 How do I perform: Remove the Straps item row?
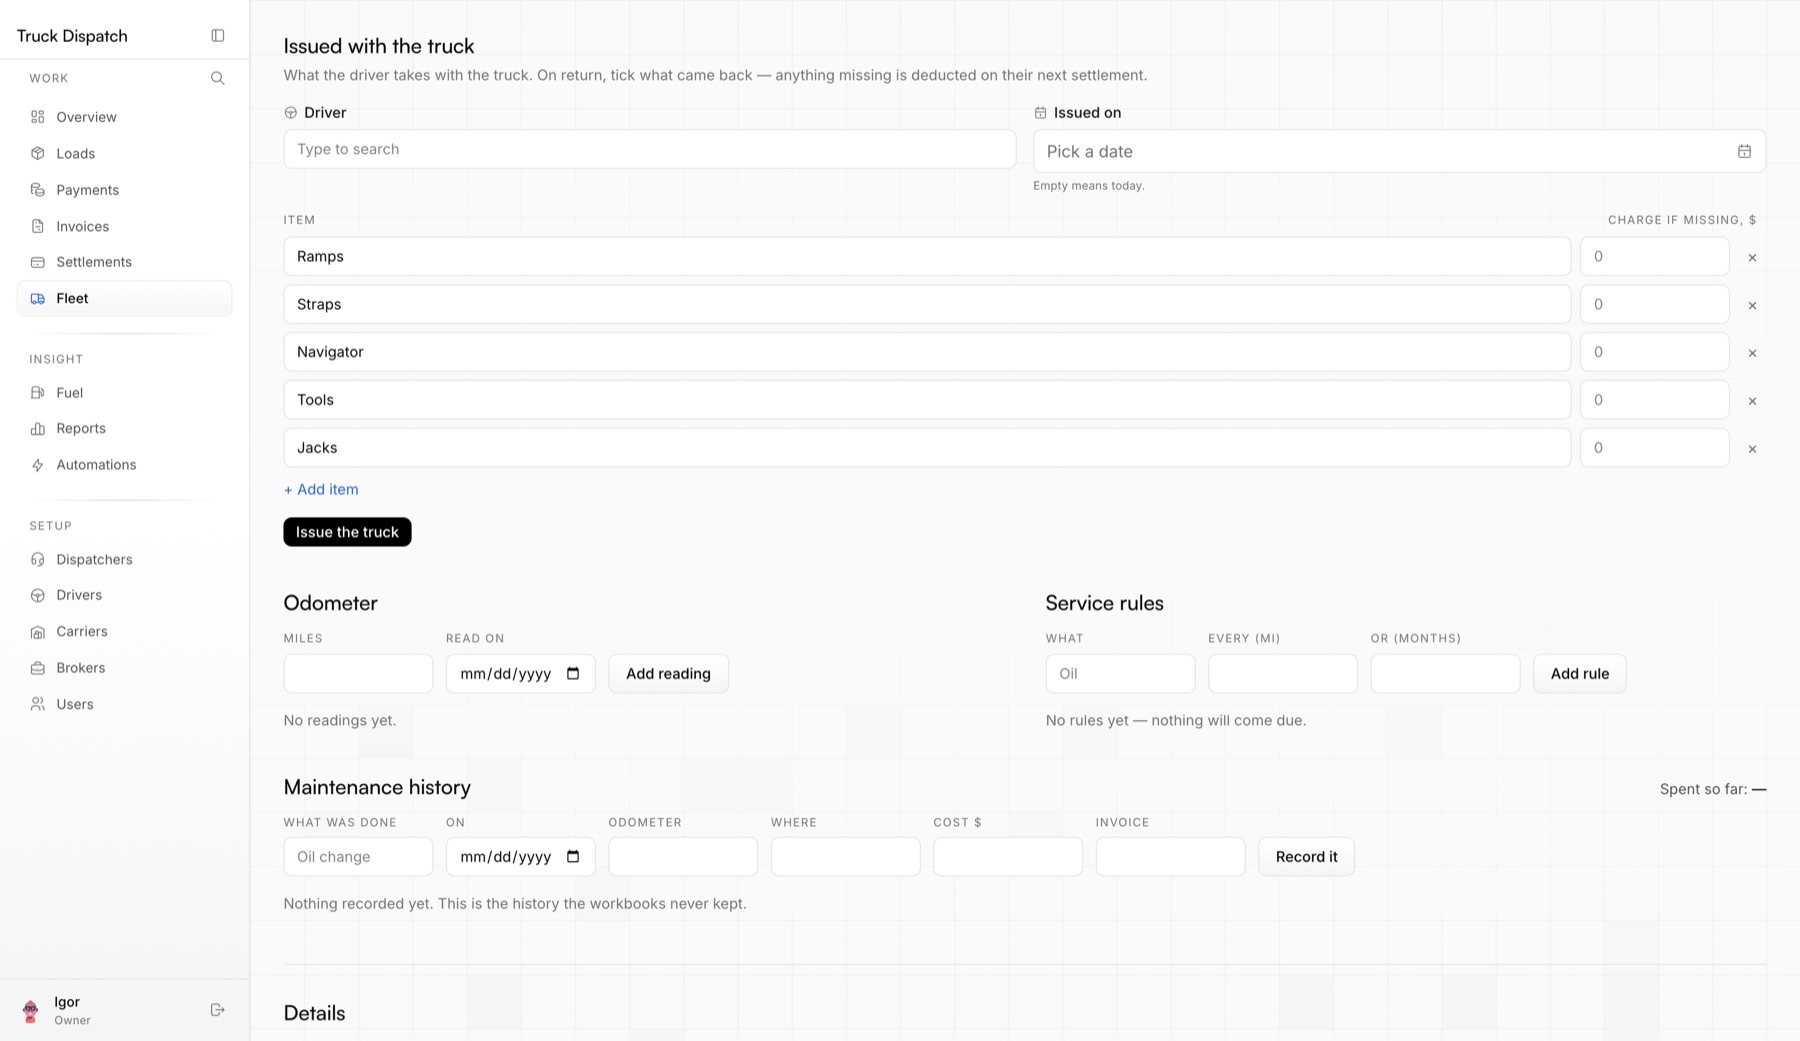[x=1752, y=305]
